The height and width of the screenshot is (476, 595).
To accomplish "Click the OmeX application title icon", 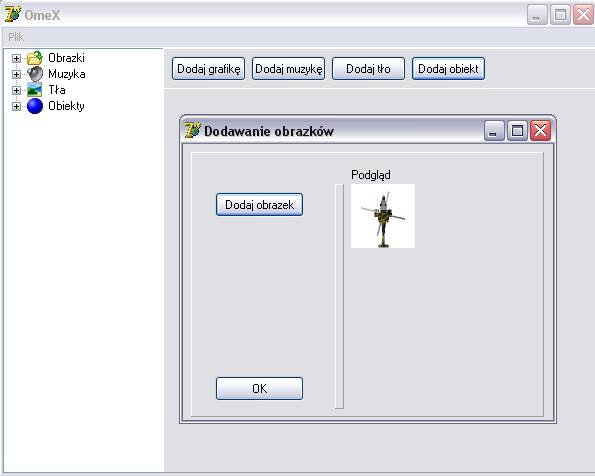I will point(13,14).
